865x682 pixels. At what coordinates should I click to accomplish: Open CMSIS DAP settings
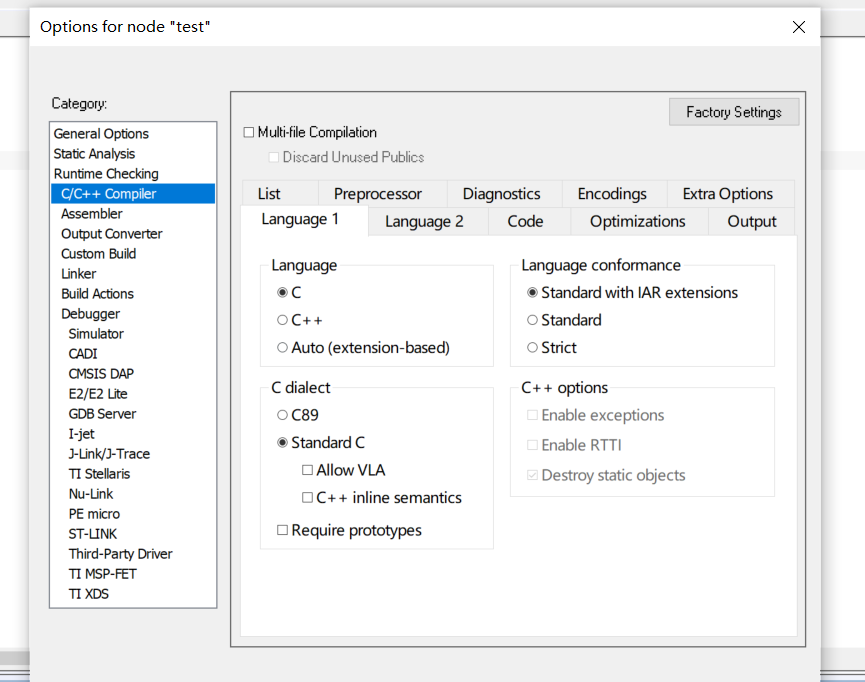133,374
